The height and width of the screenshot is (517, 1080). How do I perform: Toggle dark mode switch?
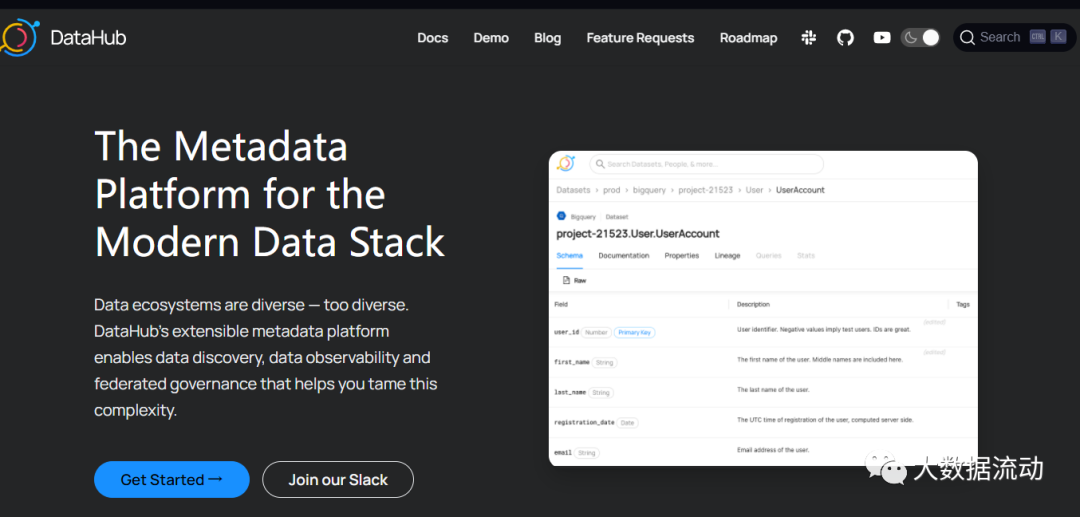coord(920,38)
